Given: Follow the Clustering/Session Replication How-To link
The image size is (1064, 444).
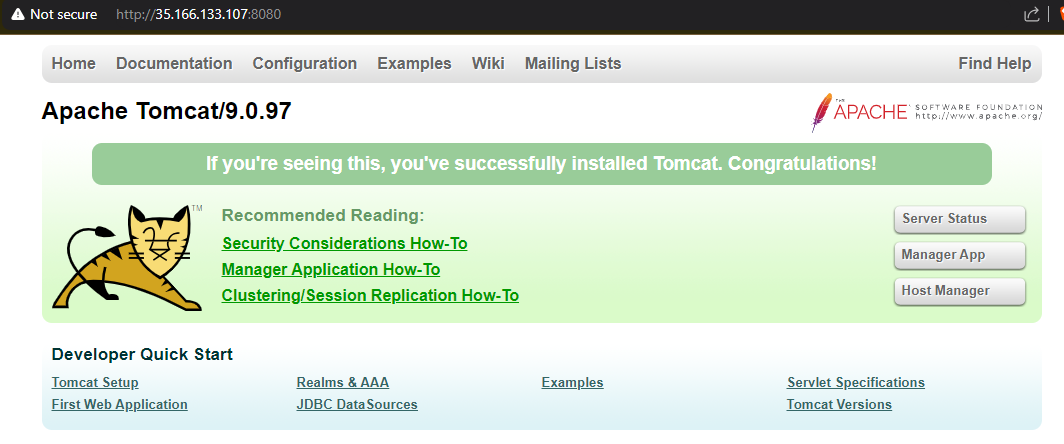Looking at the screenshot, I should click(370, 296).
